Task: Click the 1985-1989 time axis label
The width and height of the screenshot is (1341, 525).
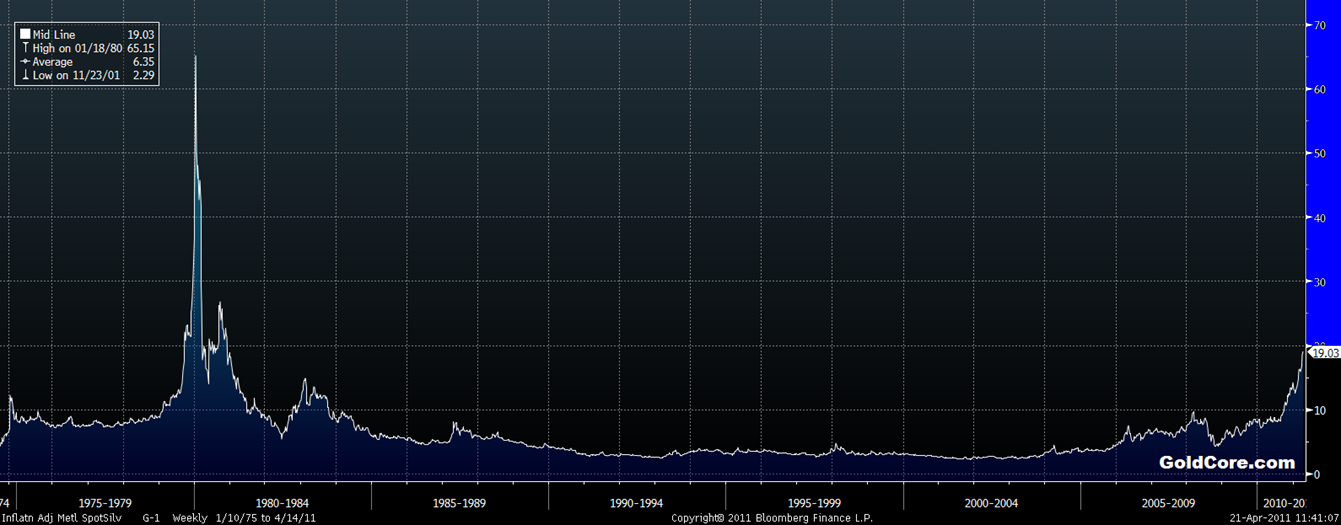Action: [x=460, y=503]
